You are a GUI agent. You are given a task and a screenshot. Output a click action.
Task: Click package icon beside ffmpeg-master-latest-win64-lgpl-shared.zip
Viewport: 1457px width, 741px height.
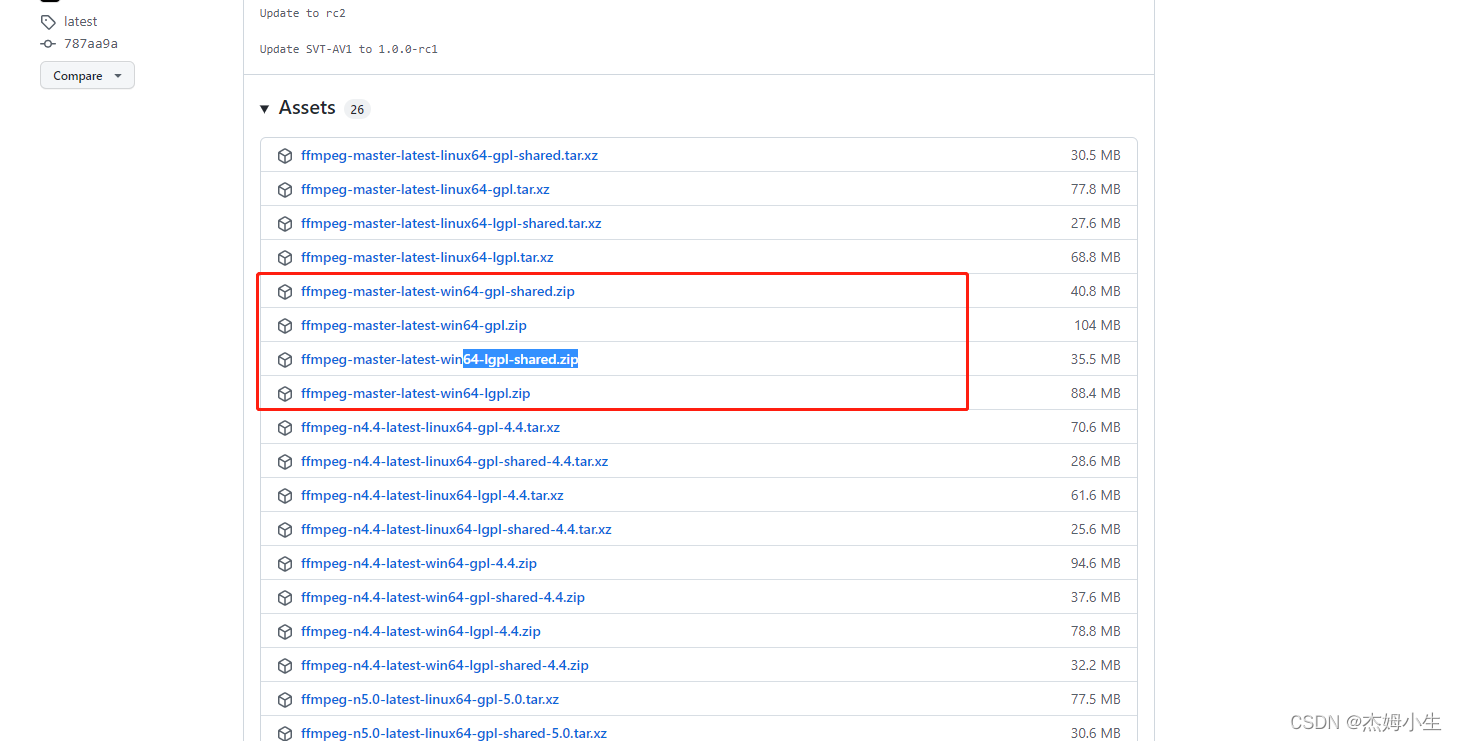(285, 360)
